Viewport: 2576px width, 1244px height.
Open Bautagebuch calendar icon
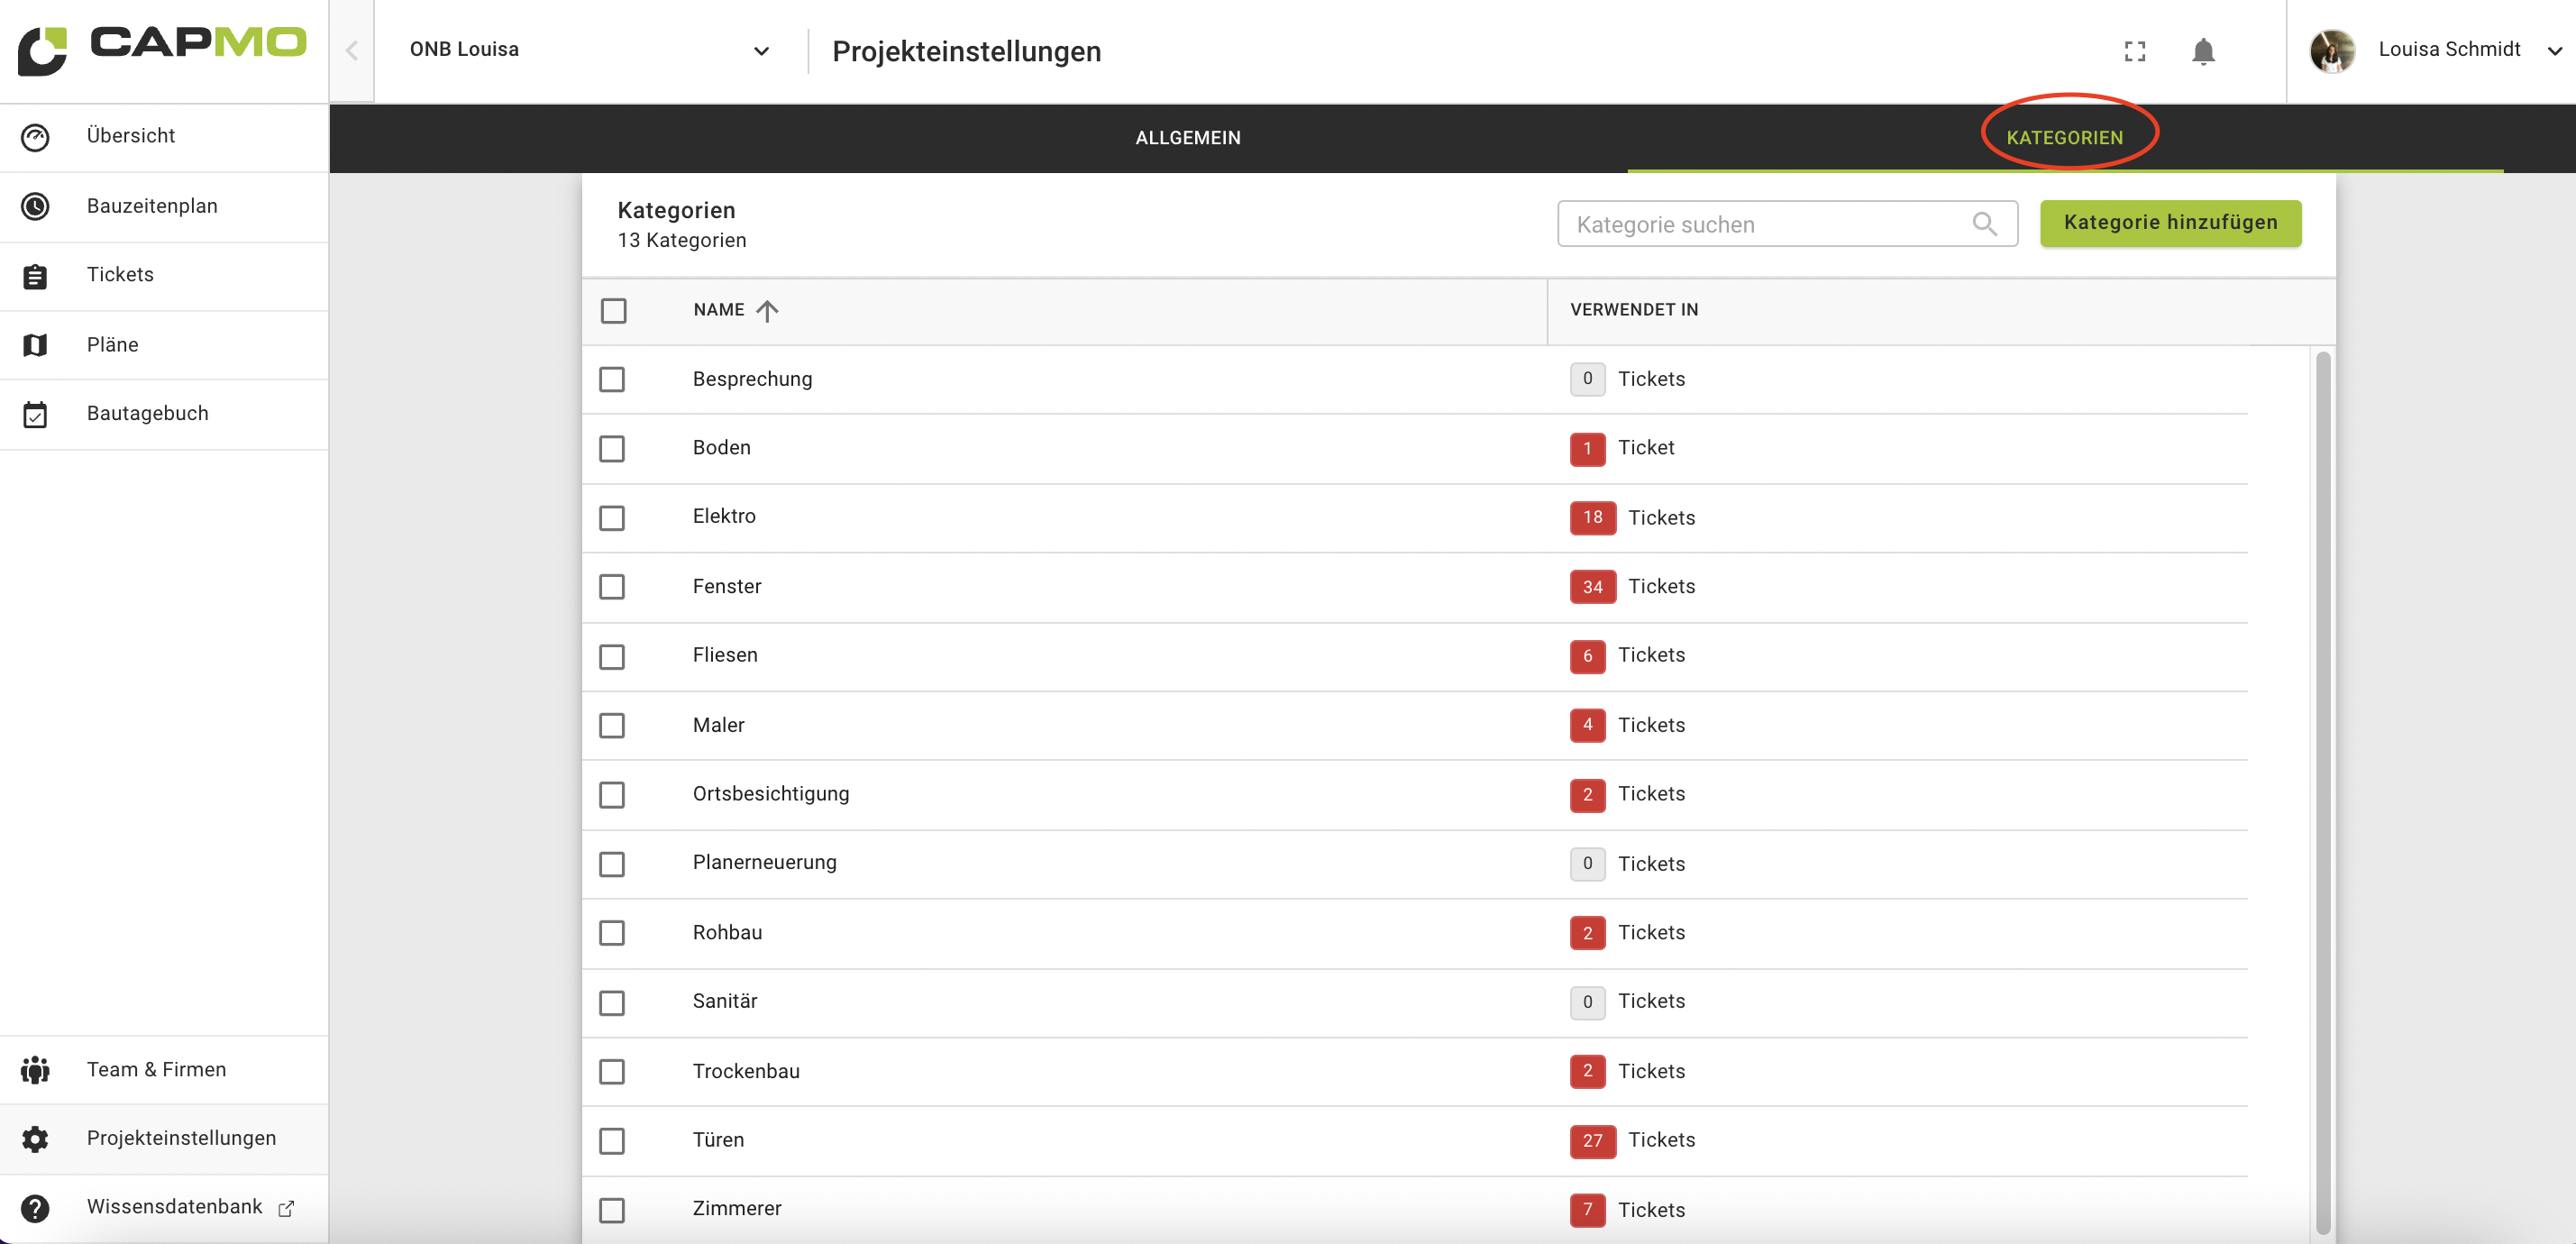(35, 414)
